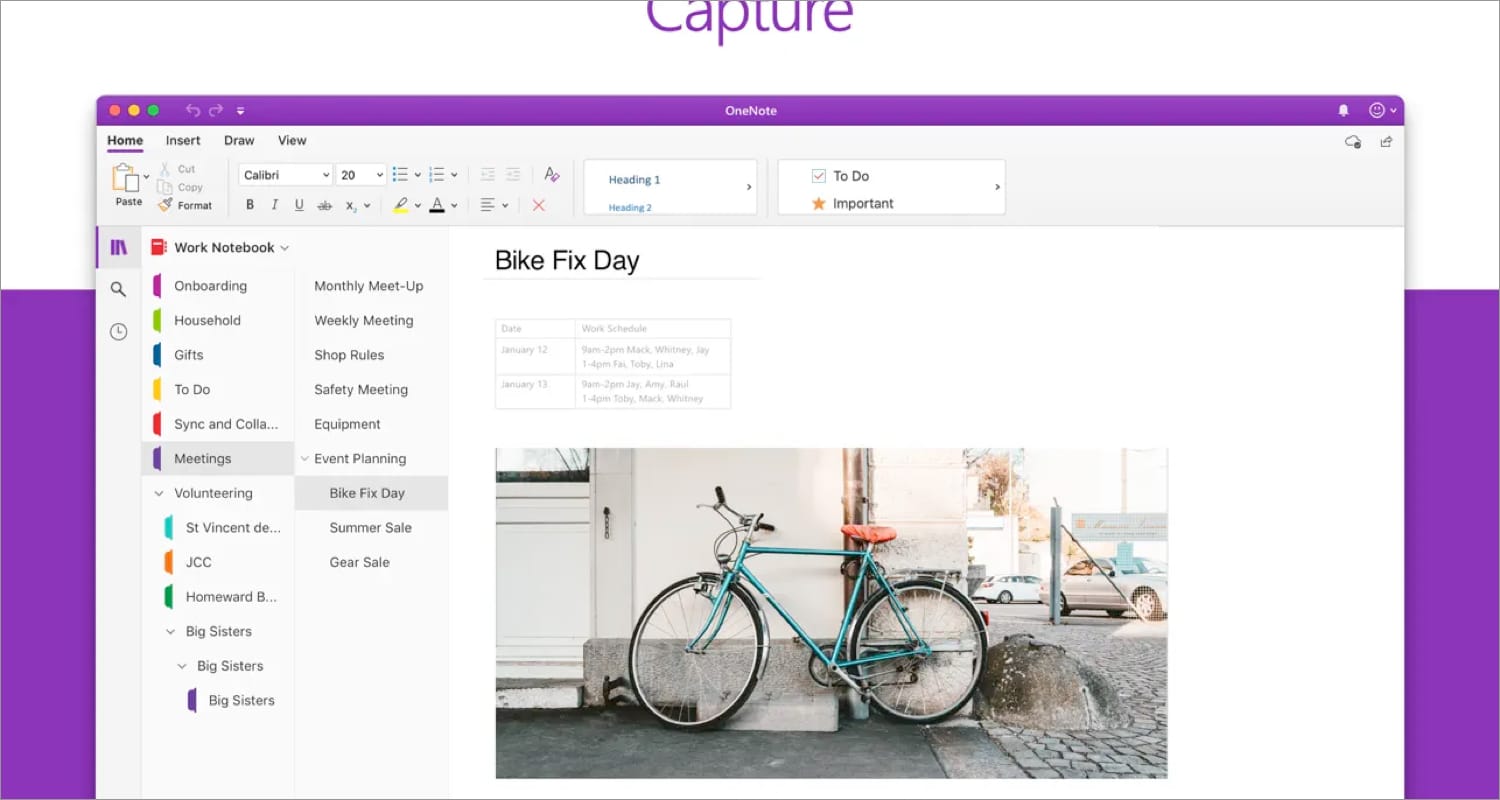Open the To Do section
The image size is (1500, 800).
218,390
